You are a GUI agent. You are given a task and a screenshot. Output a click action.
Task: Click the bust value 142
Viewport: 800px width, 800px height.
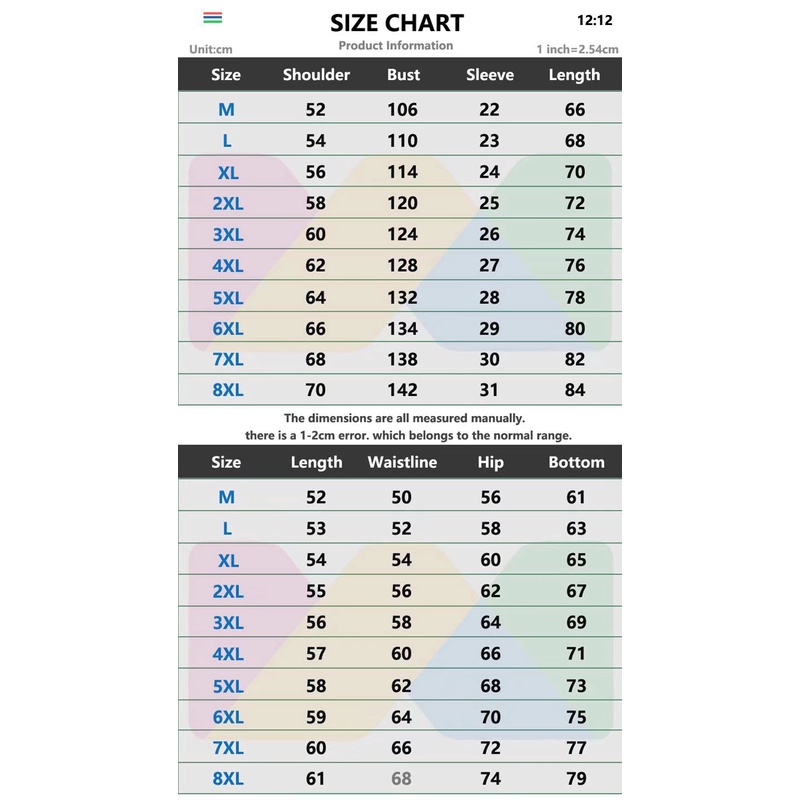403,390
